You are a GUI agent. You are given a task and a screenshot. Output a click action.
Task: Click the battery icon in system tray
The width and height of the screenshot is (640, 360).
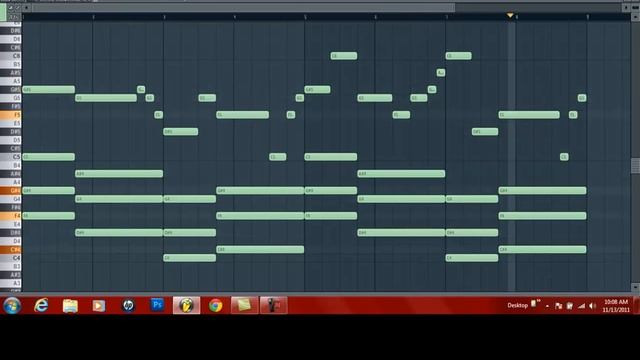pos(570,306)
